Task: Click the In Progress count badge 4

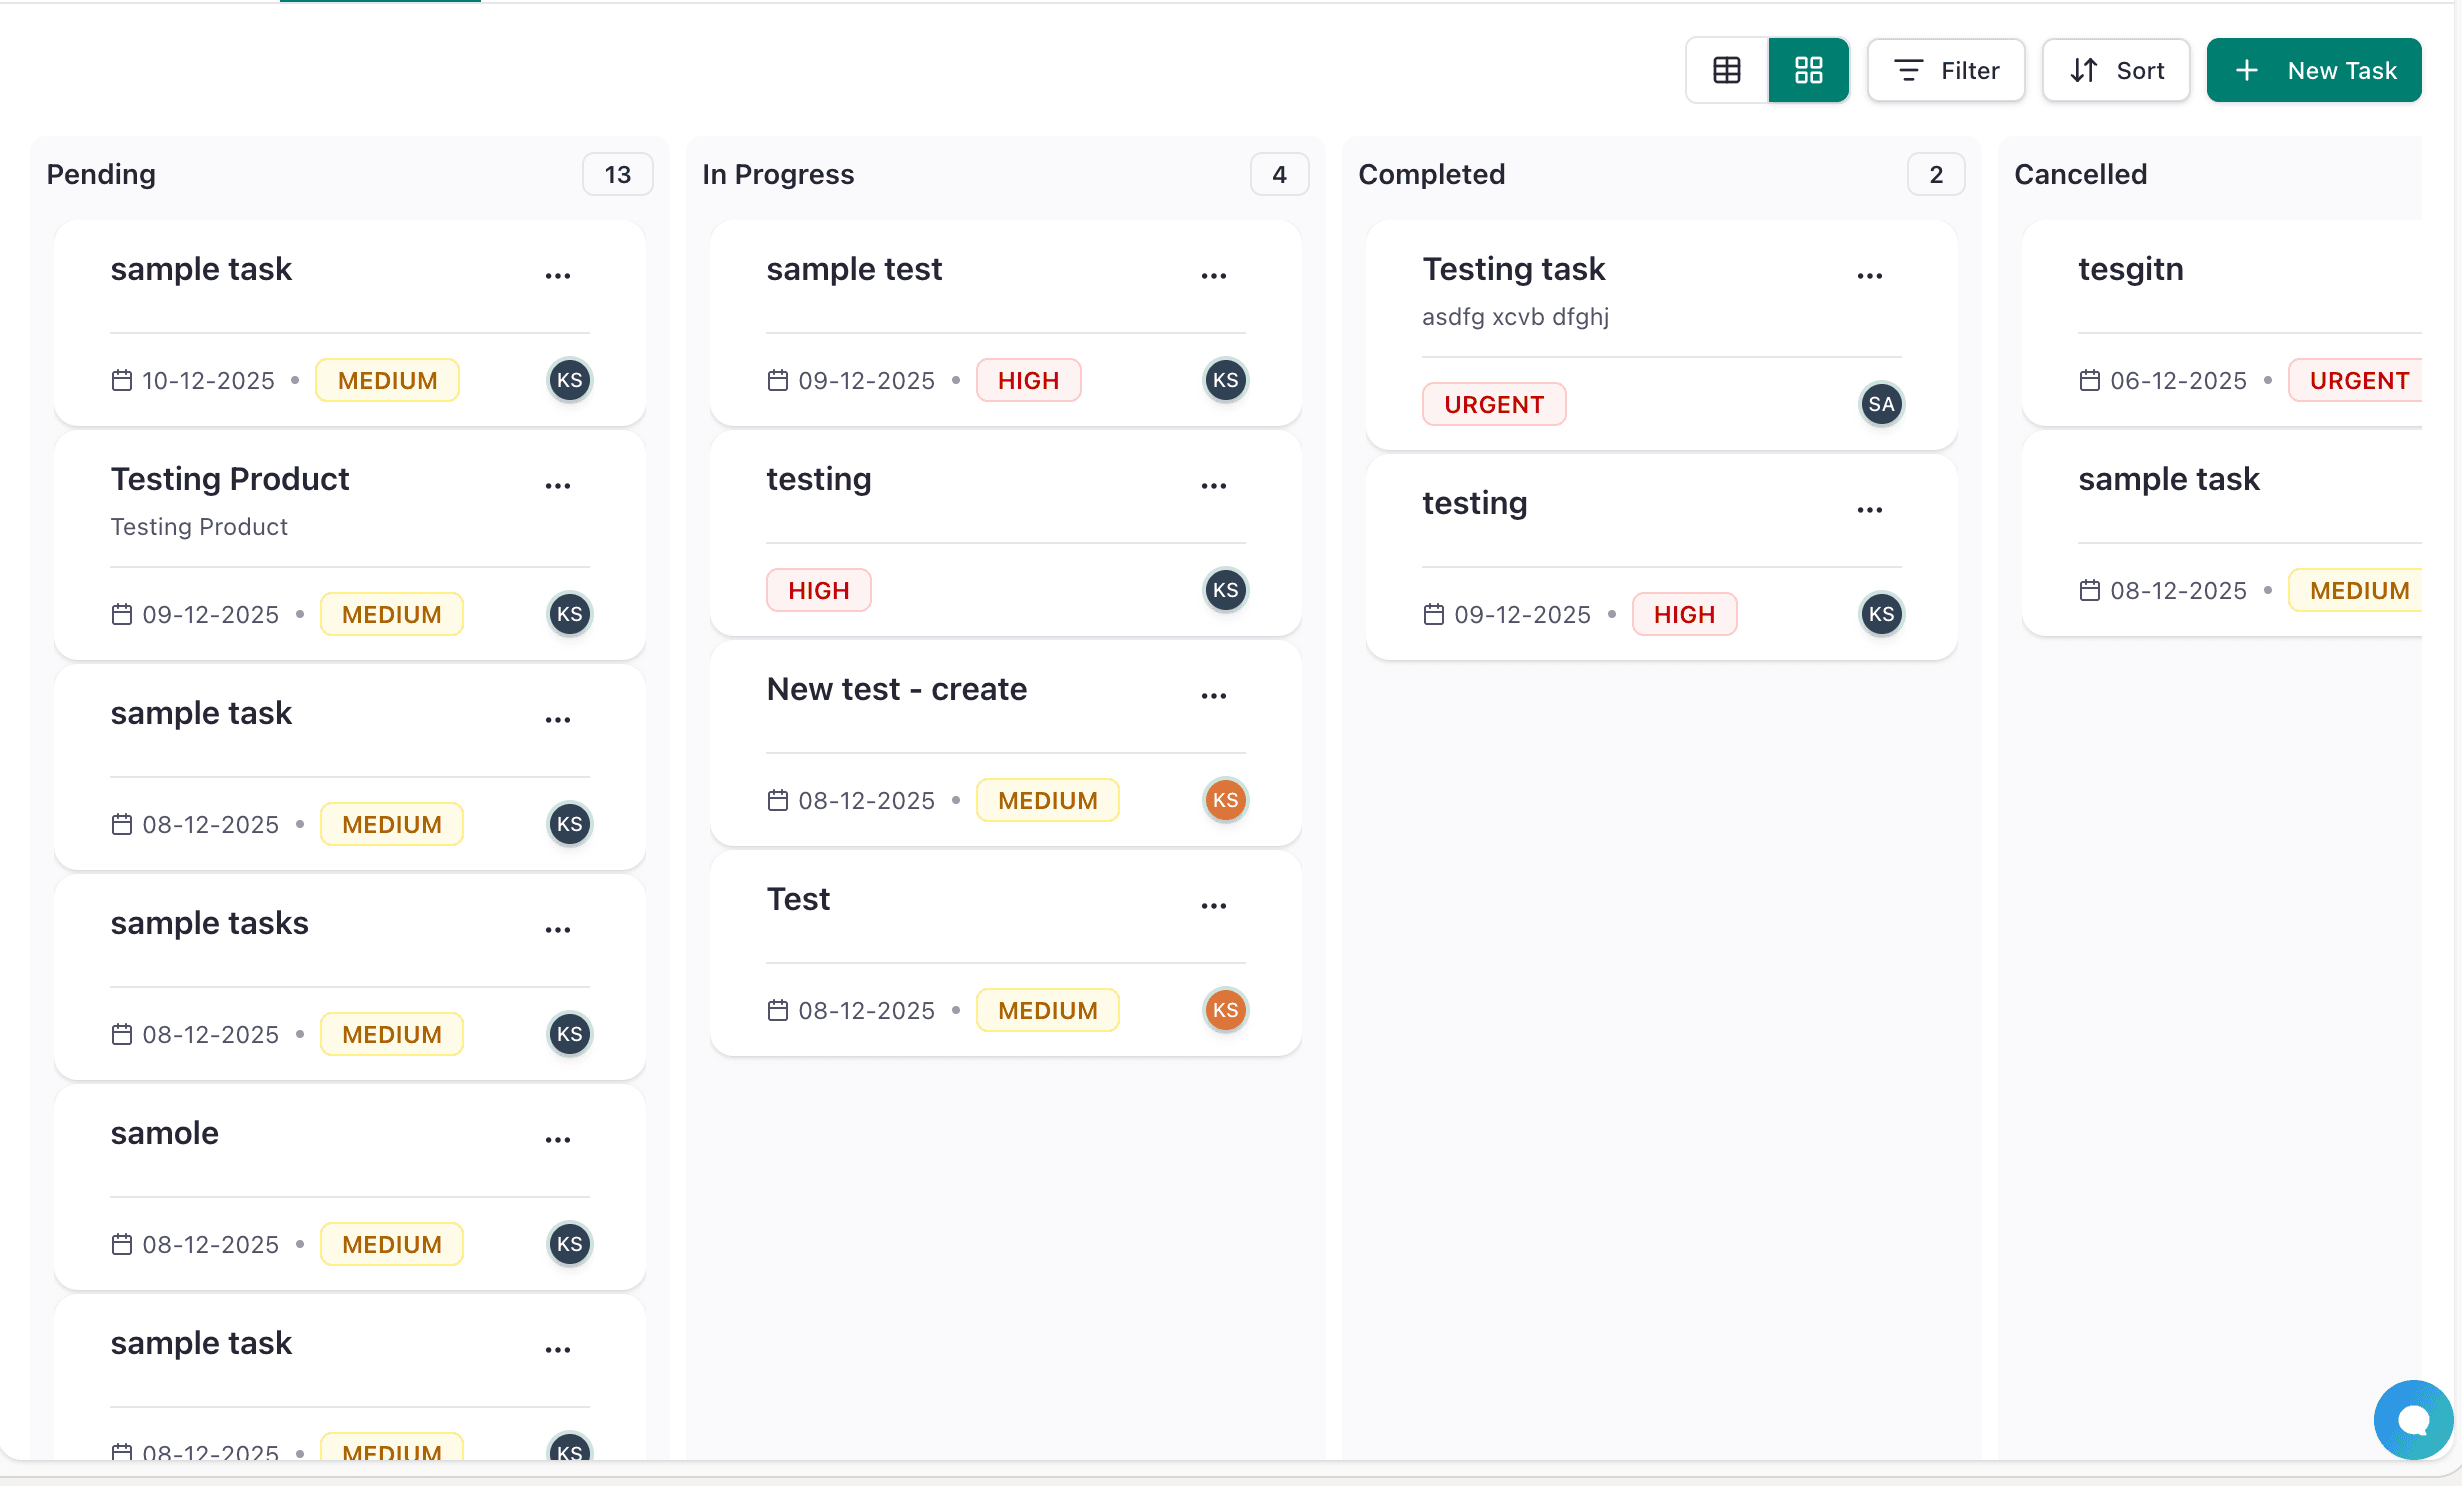Action: 1279,175
